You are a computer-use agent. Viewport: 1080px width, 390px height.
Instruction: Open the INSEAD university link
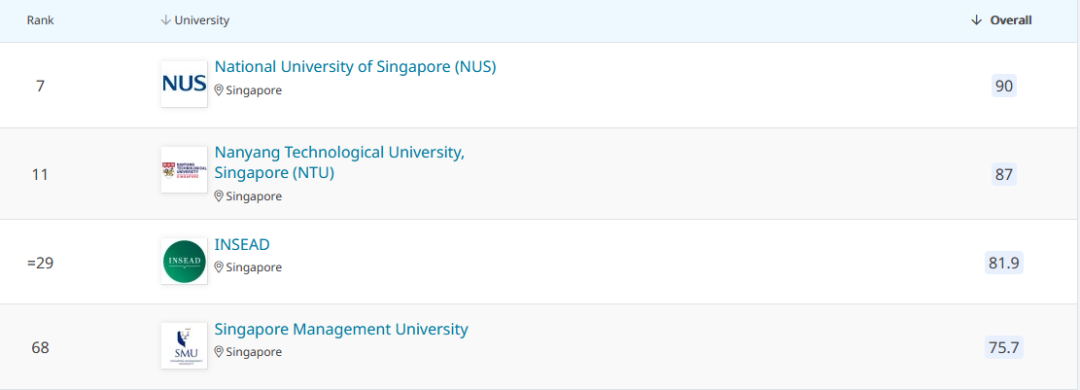click(x=242, y=245)
